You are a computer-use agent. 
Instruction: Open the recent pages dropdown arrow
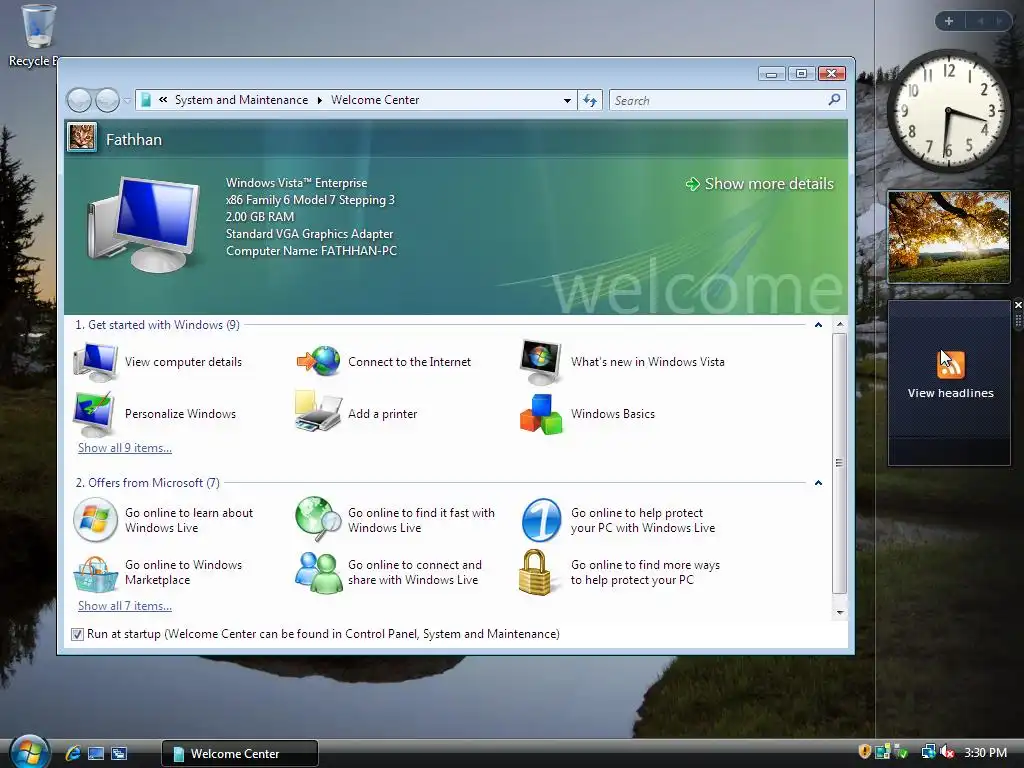(x=127, y=100)
